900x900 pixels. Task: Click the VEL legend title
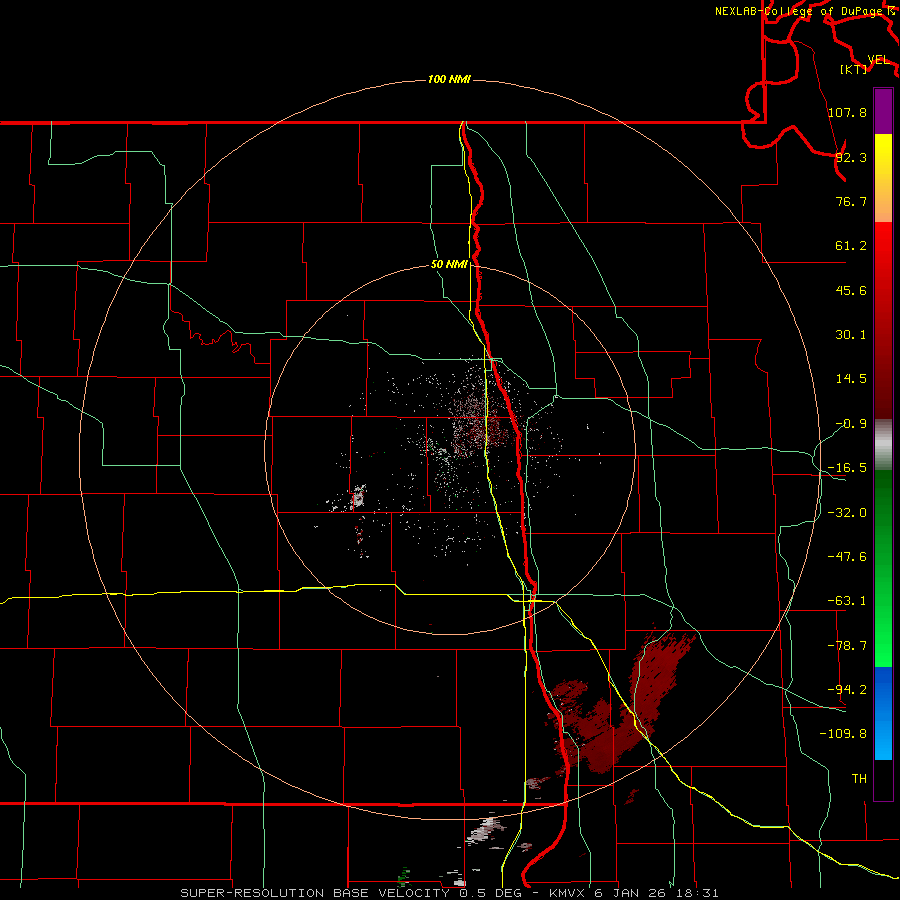point(879,60)
